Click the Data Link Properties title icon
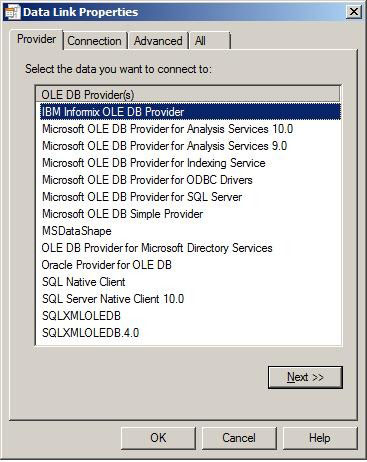Screen dimensions: 367x462 point(13,12)
